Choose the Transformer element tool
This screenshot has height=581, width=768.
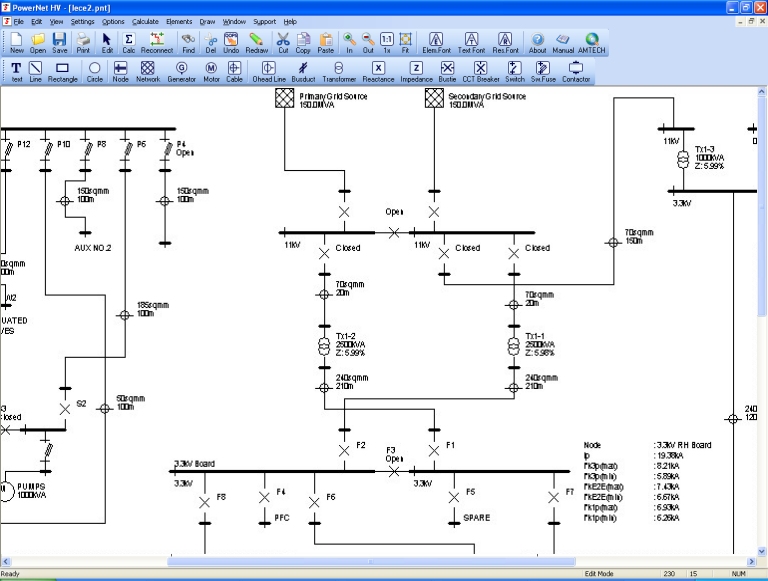[339, 72]
